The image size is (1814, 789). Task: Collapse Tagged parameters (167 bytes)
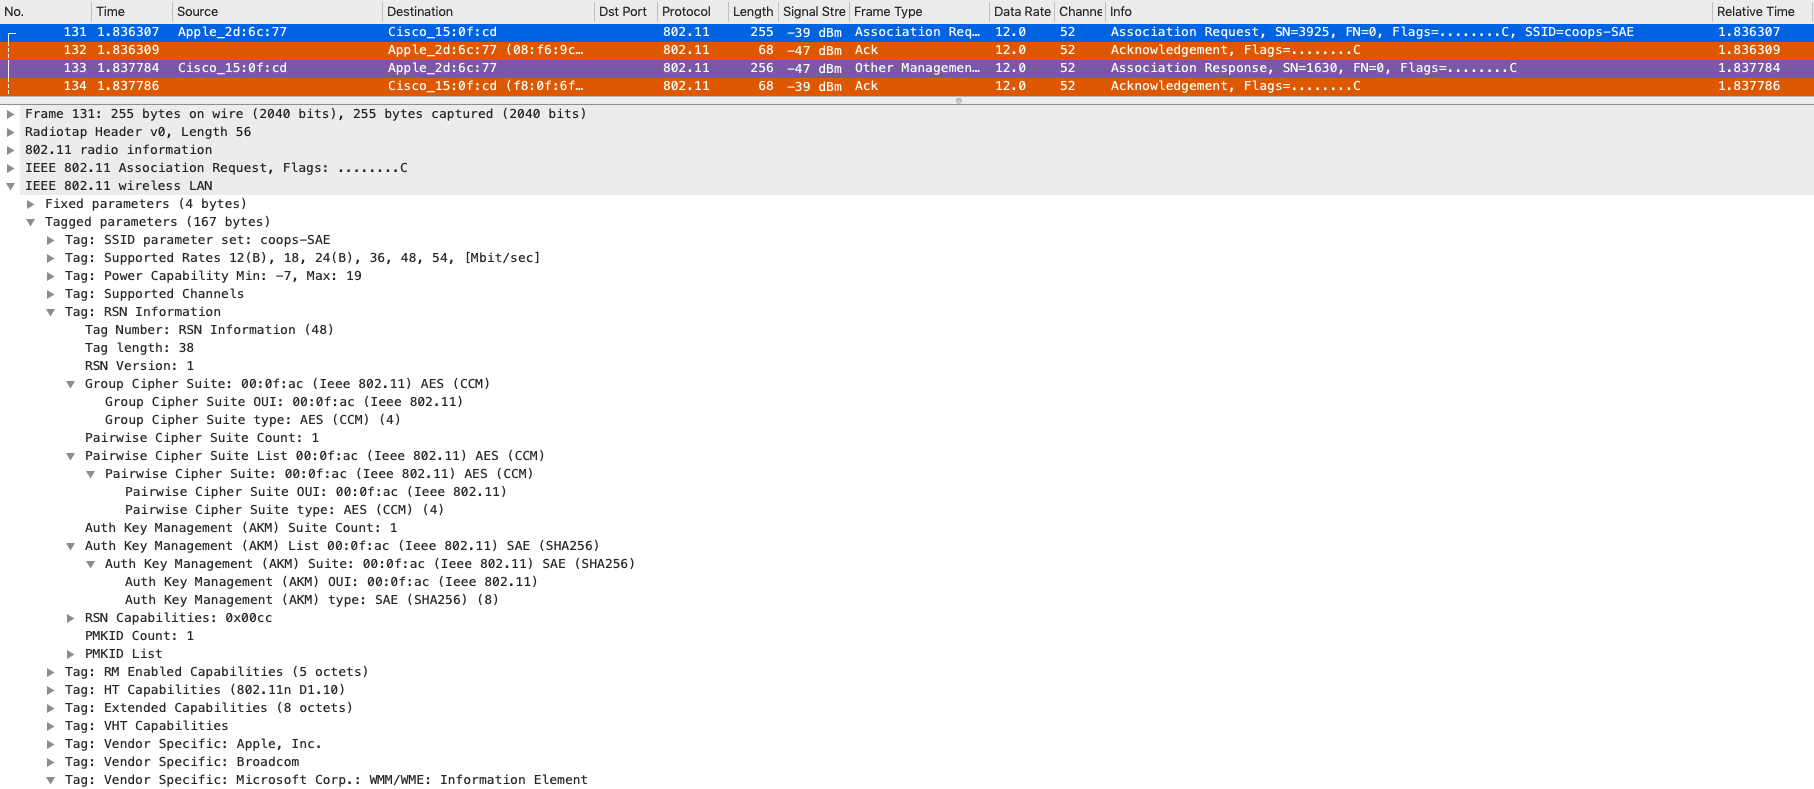31,222
